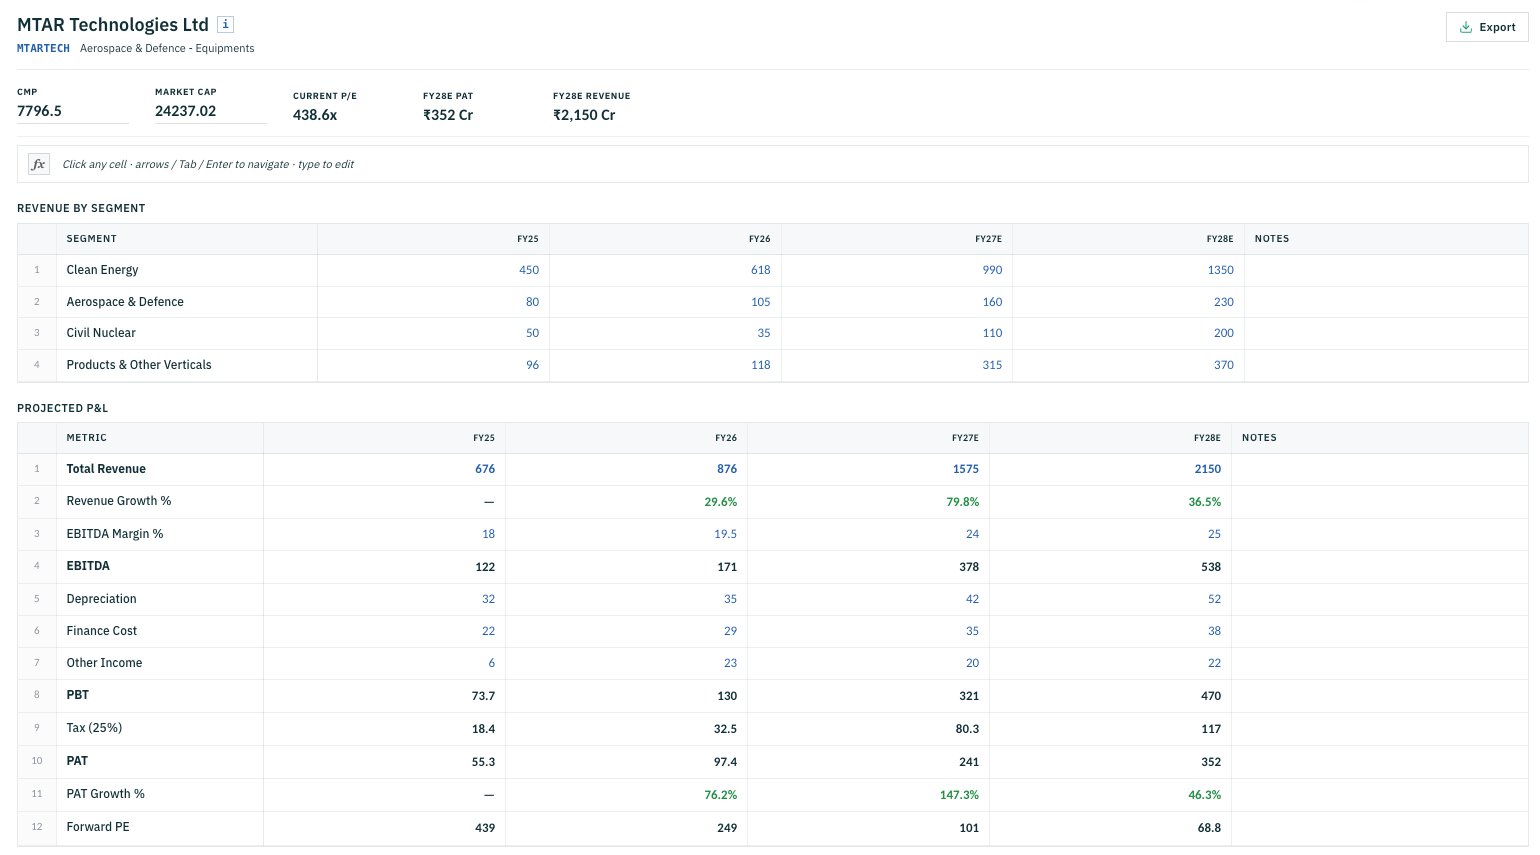Click the Clean Energy notes cell
This screenshot has width=1540, height=855.
pyautogui.click(x=1386, y=270)
